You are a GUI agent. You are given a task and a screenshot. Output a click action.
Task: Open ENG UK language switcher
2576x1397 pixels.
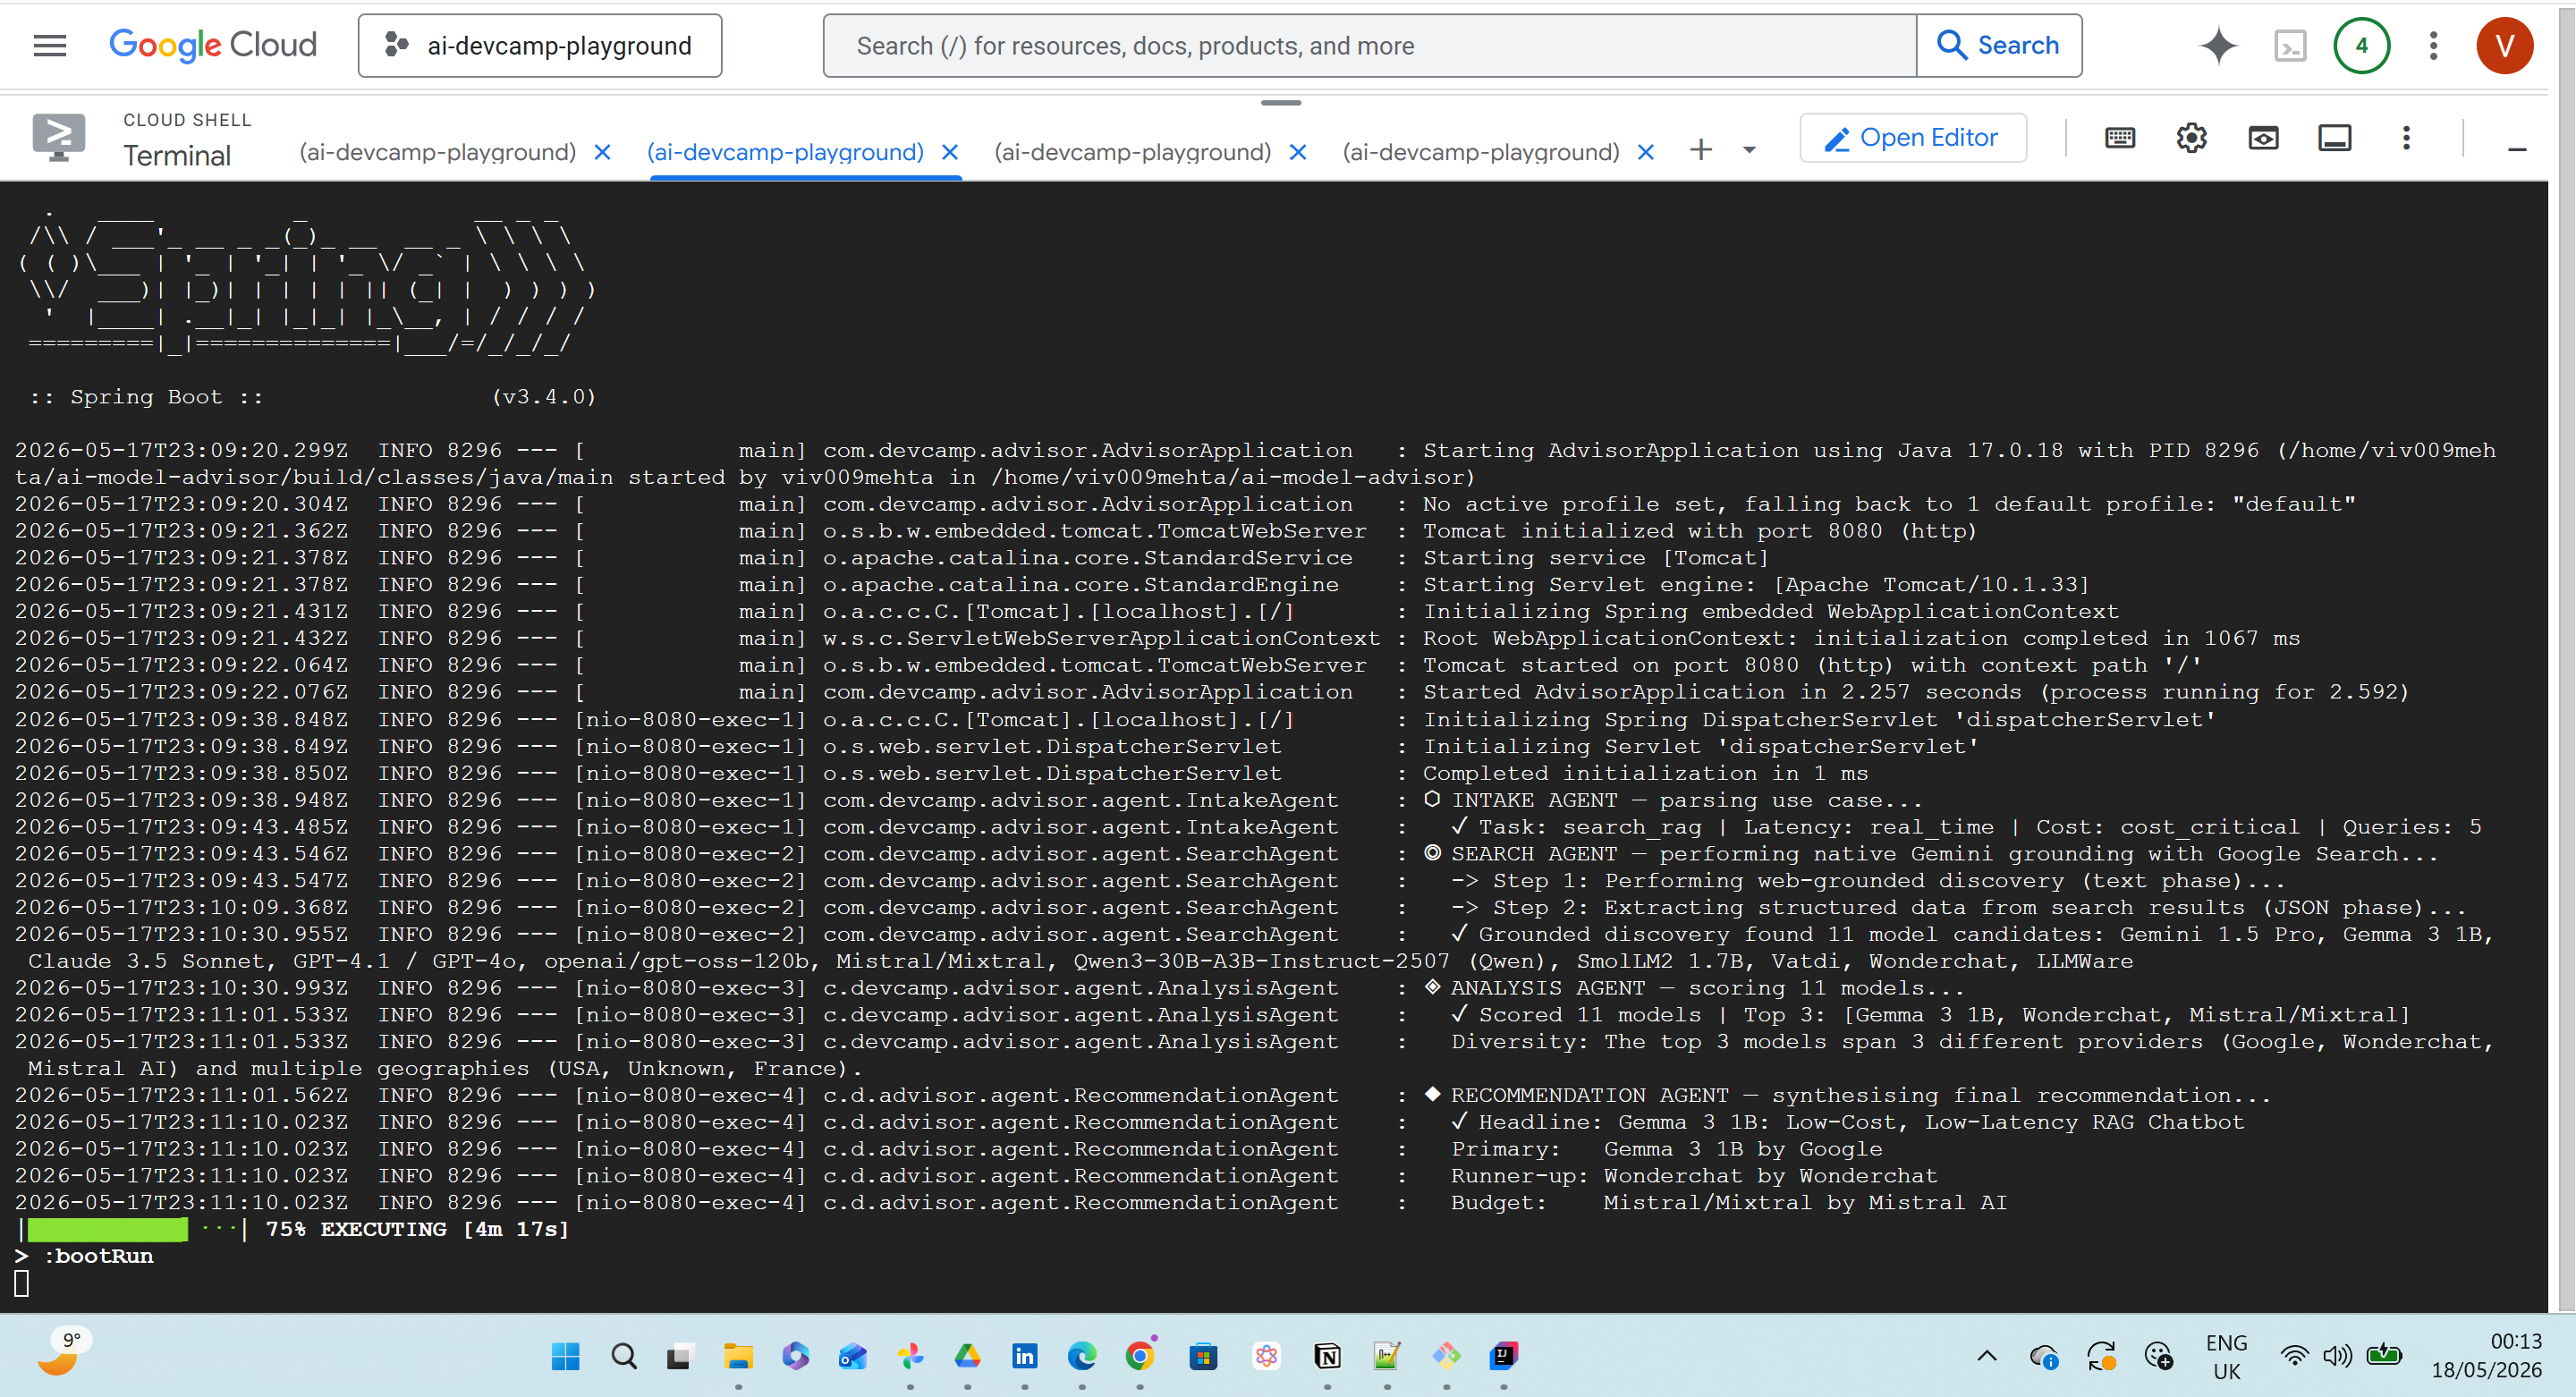[2226, 1357]
